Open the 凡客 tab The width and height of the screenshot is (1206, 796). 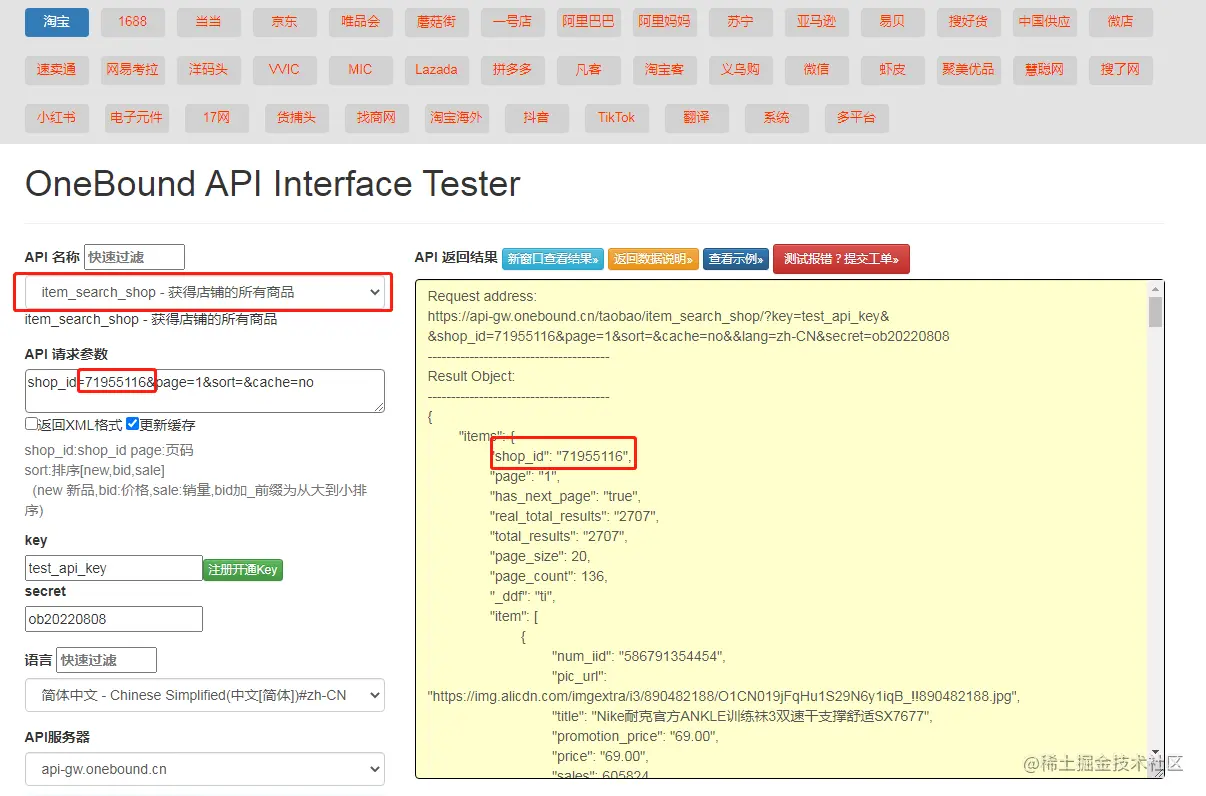588,70
